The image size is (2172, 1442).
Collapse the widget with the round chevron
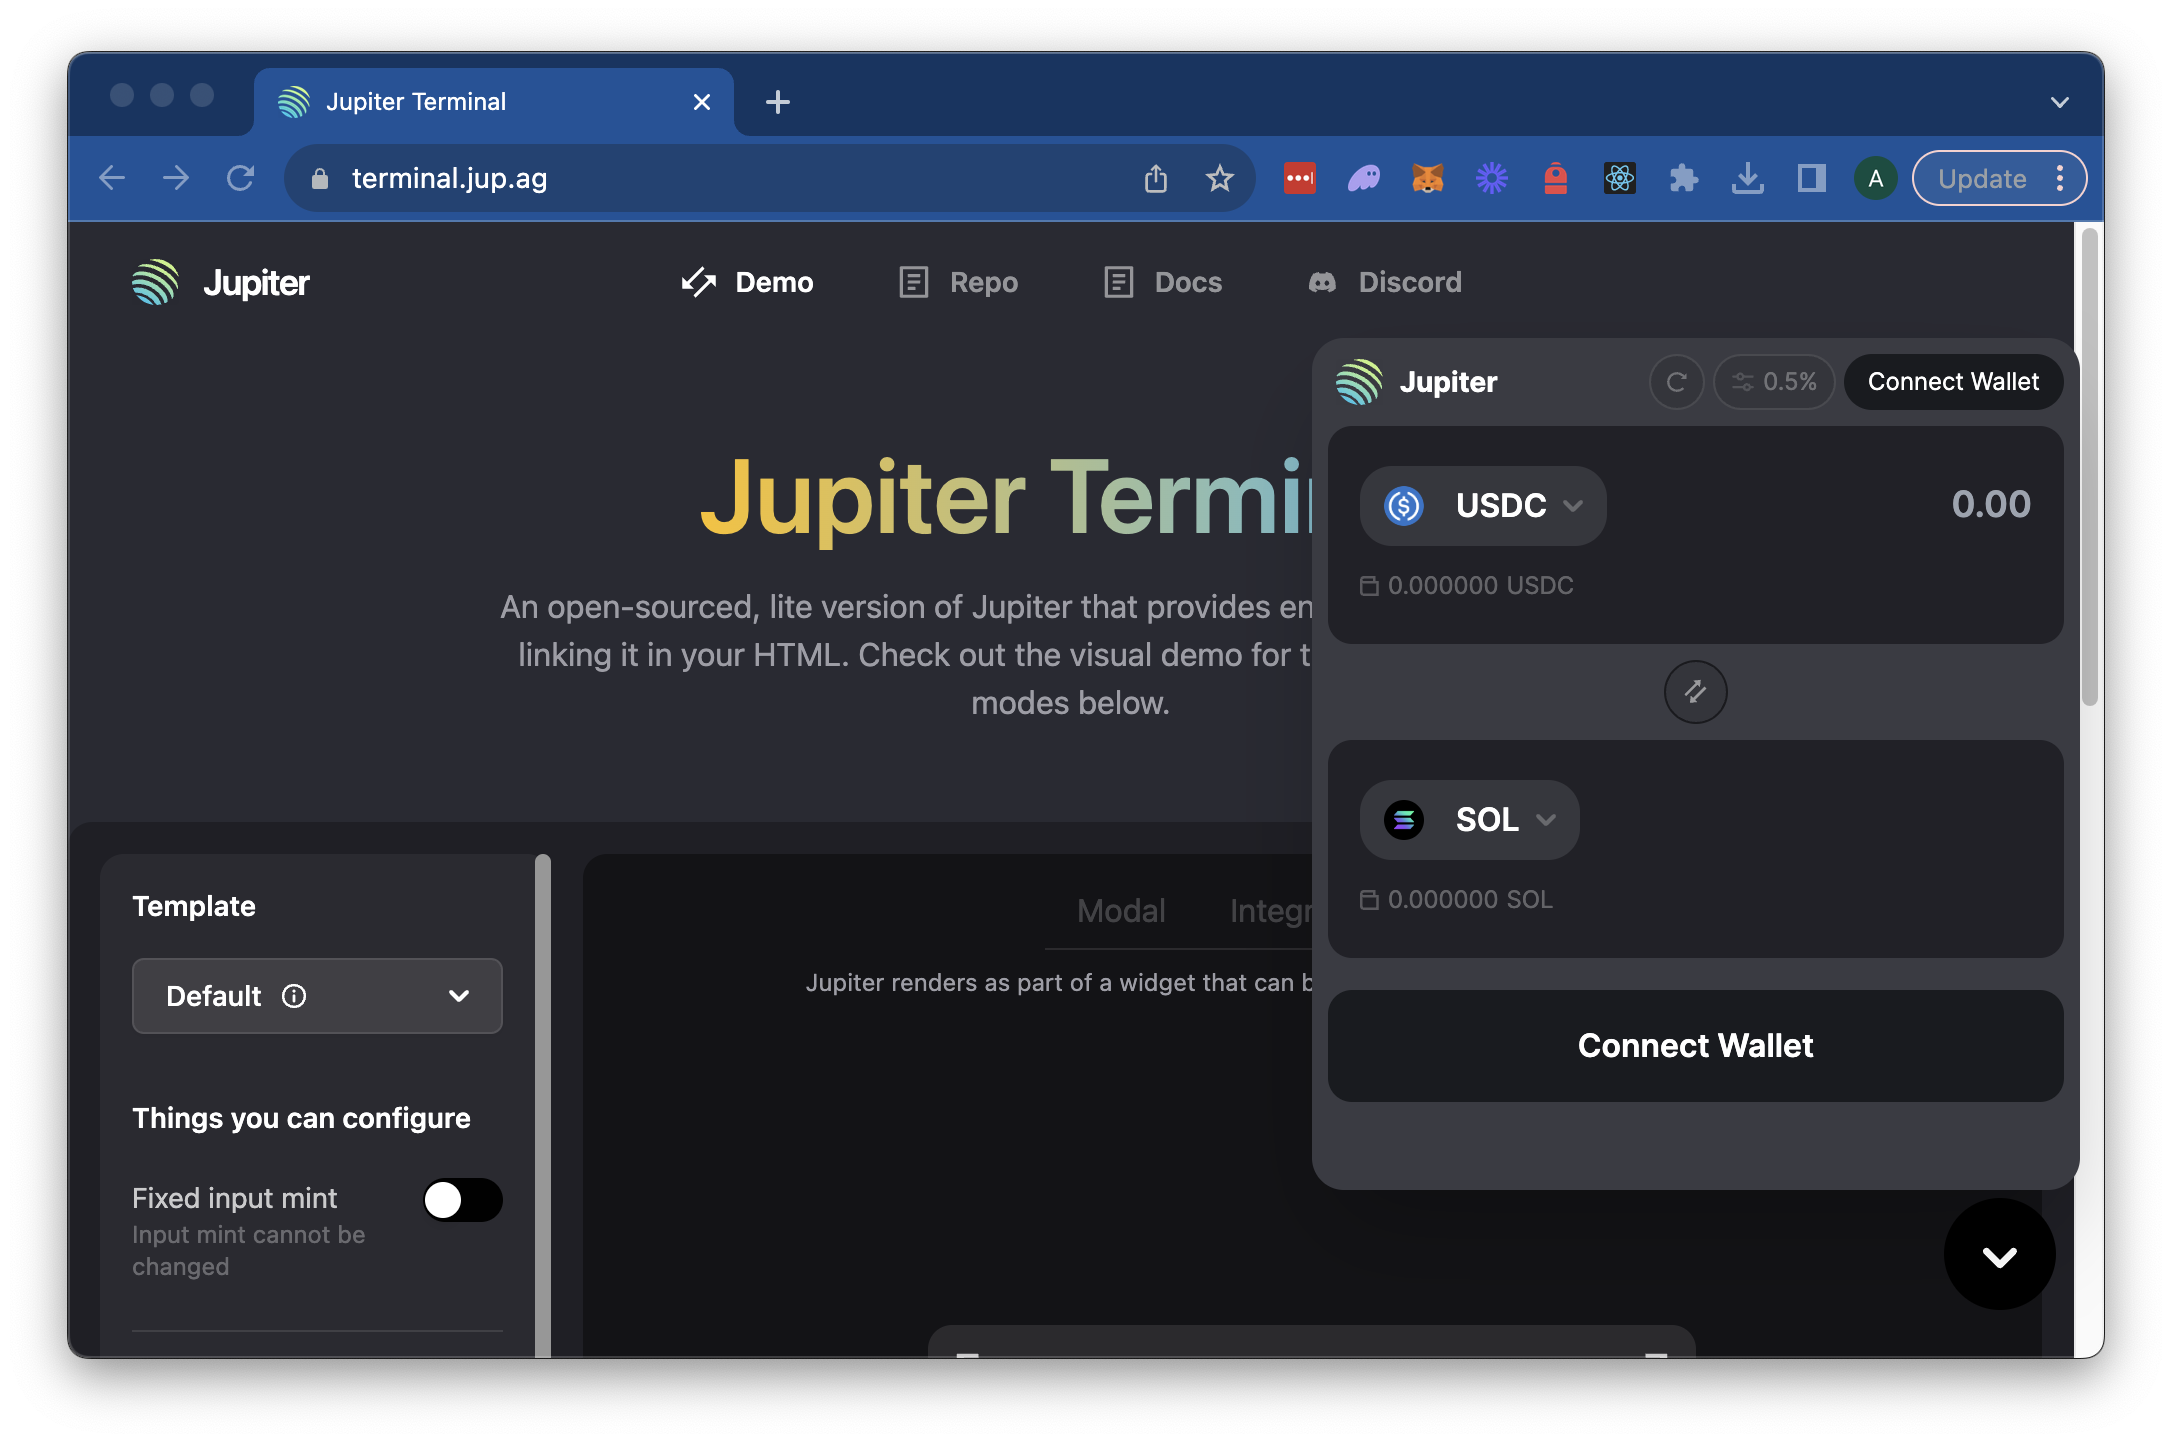tap(1999, 1254)
